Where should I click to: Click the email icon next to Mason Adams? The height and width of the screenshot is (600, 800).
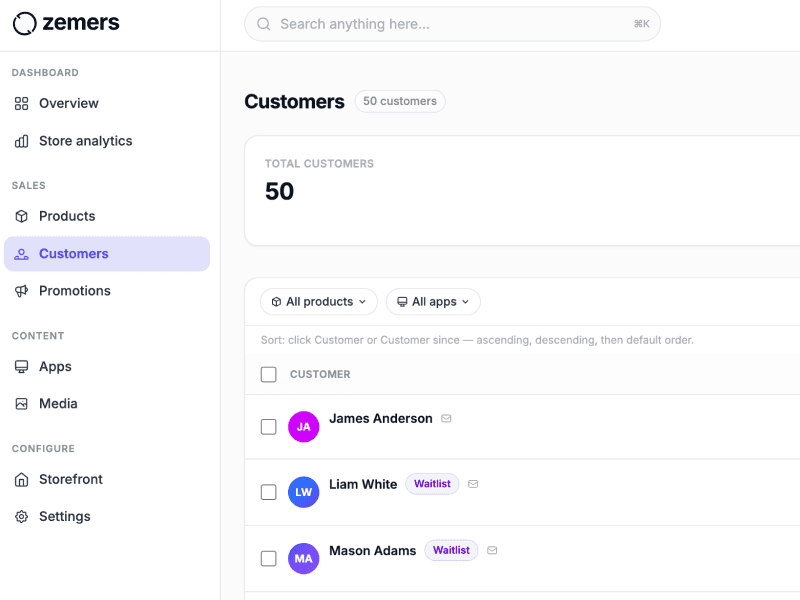pos(492,551)
